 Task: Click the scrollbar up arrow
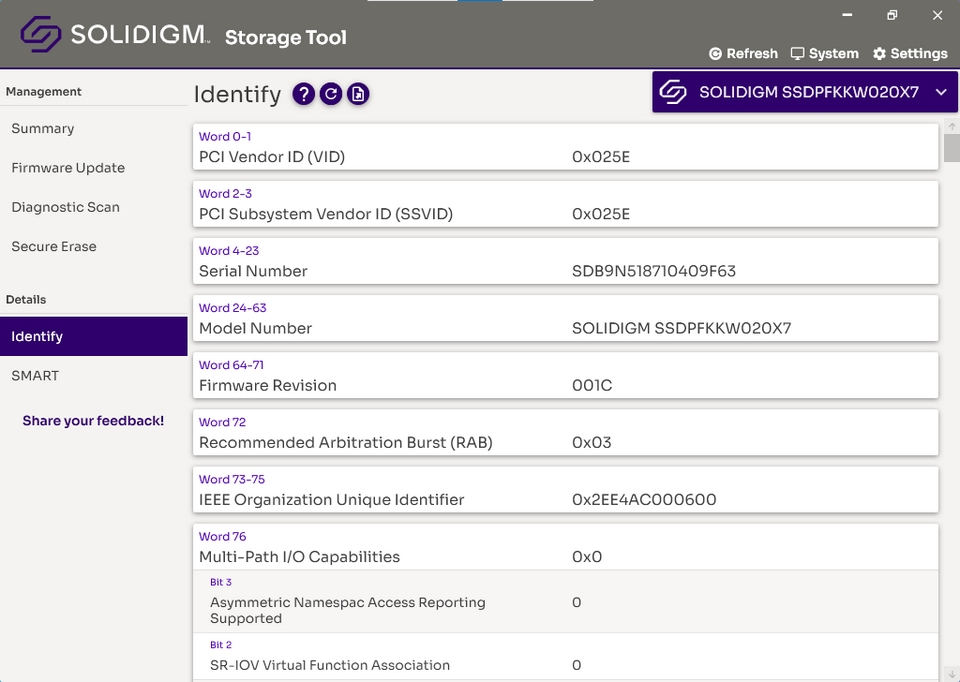[951, 126]
